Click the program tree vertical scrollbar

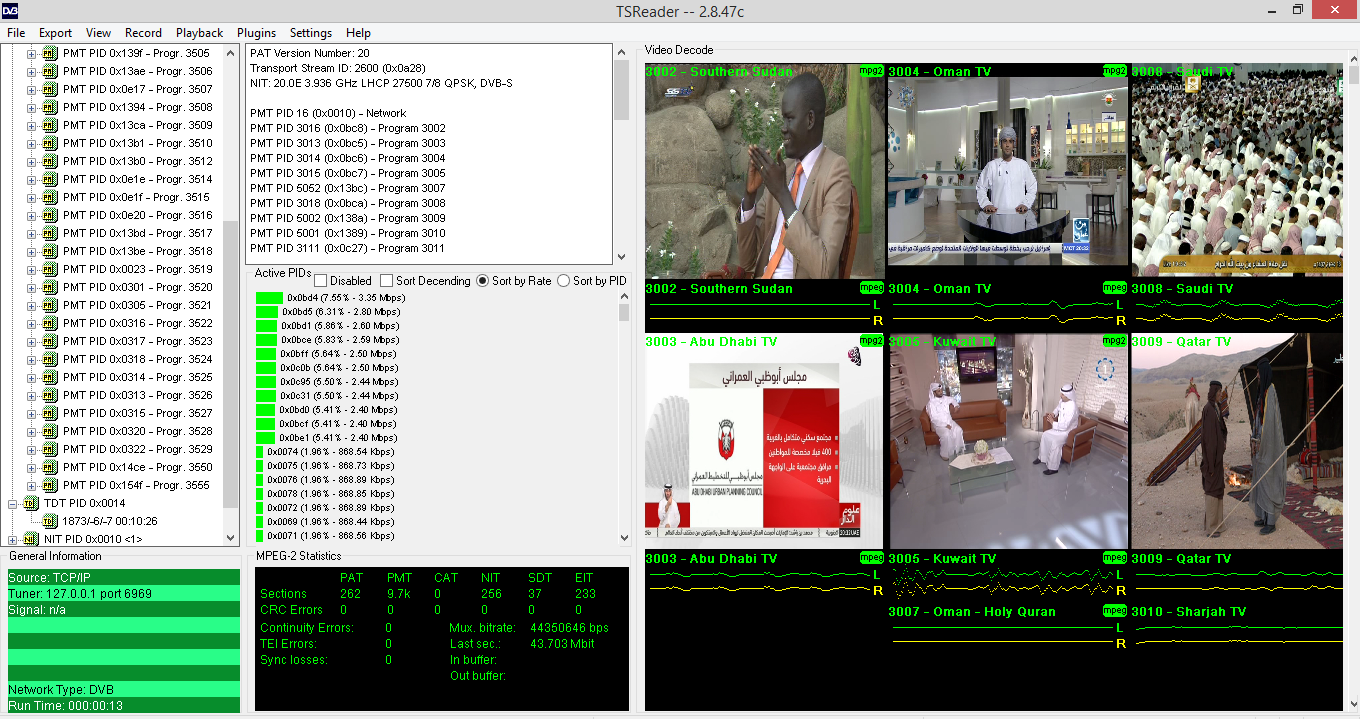click(x=231, y=295)
